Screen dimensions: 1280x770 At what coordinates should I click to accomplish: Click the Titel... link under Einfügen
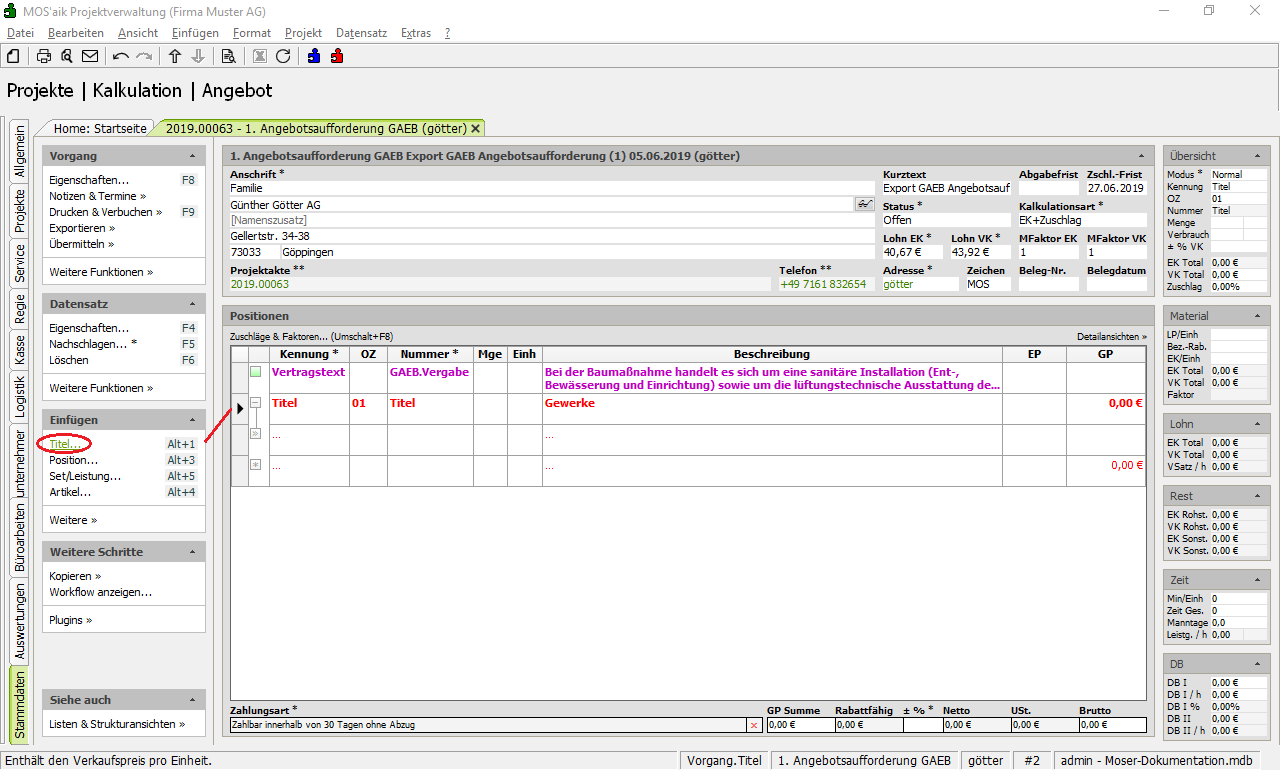tap(66, 444)
